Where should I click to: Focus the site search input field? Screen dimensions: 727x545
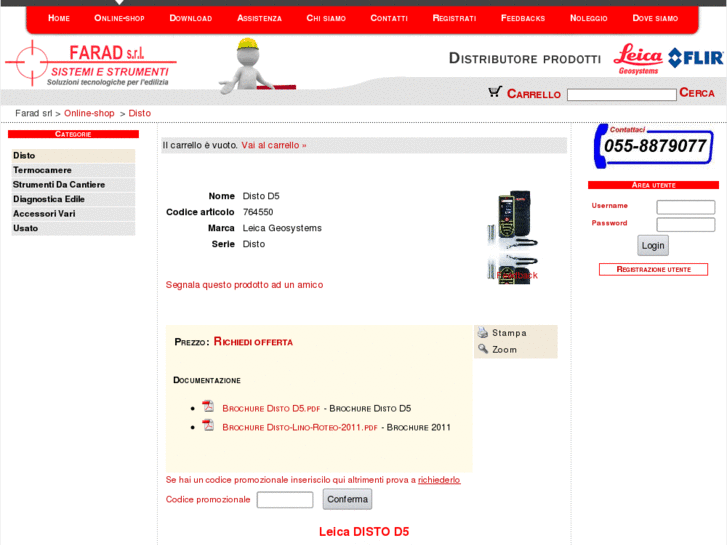point(621,95)
